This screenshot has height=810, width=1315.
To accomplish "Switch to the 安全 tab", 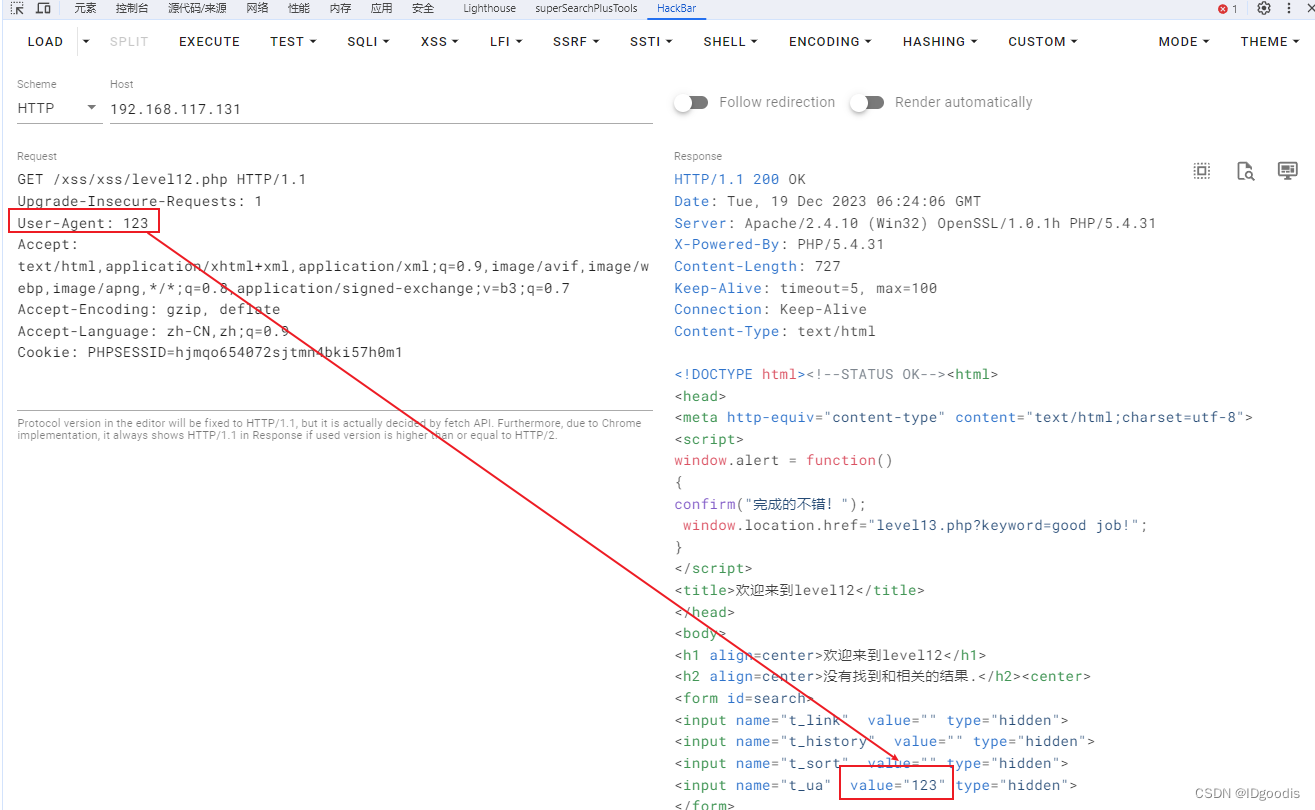I will [x=423, y=8].
